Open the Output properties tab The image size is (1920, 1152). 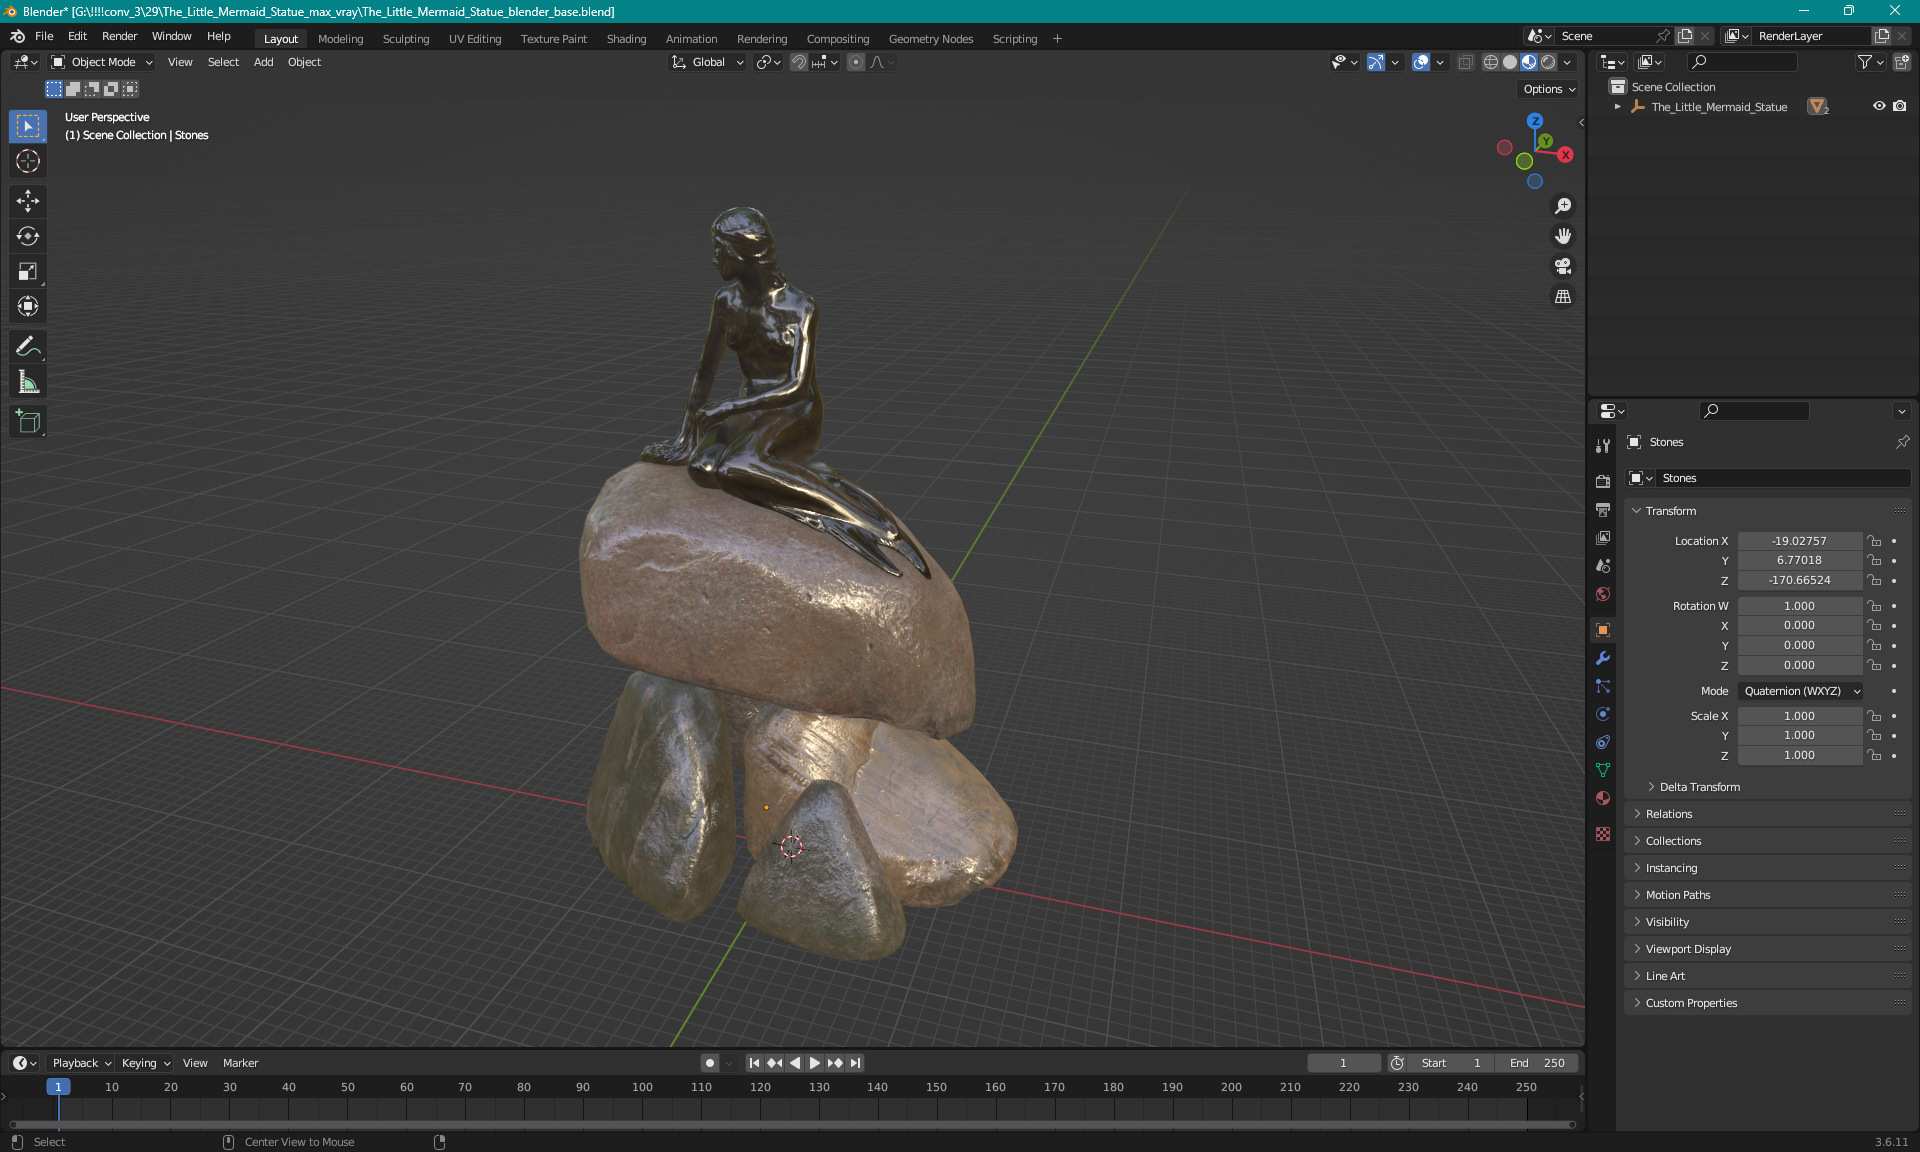click(1603, 509)
